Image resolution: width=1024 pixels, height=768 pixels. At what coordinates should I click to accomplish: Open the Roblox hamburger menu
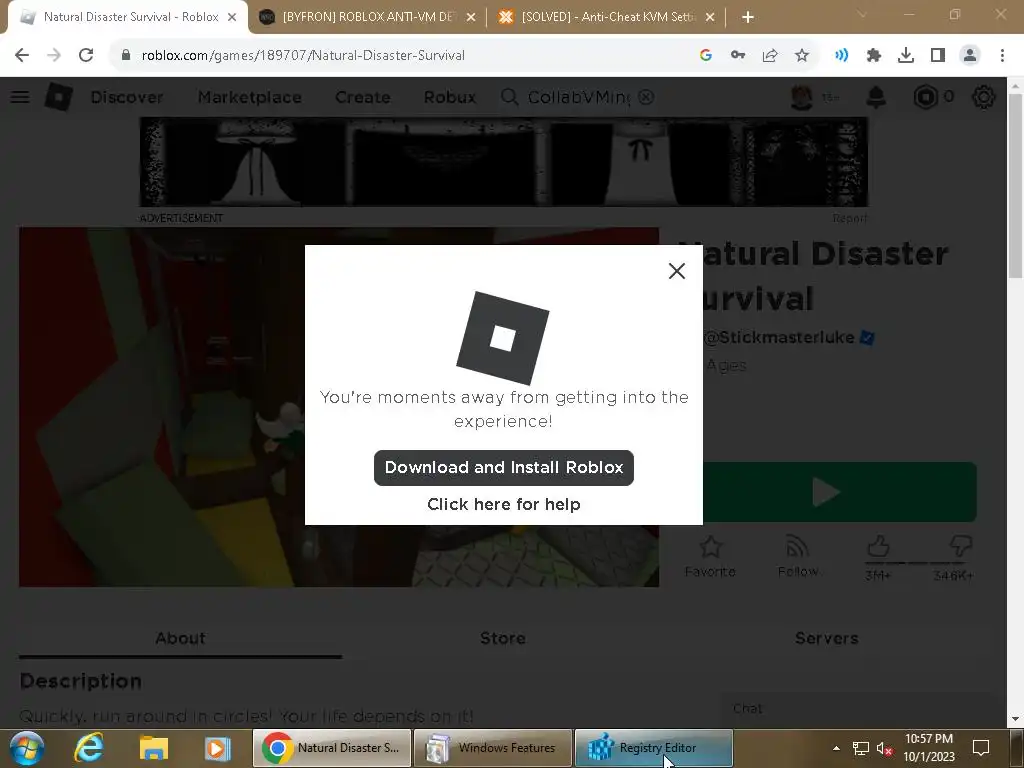tap(20, 97)
